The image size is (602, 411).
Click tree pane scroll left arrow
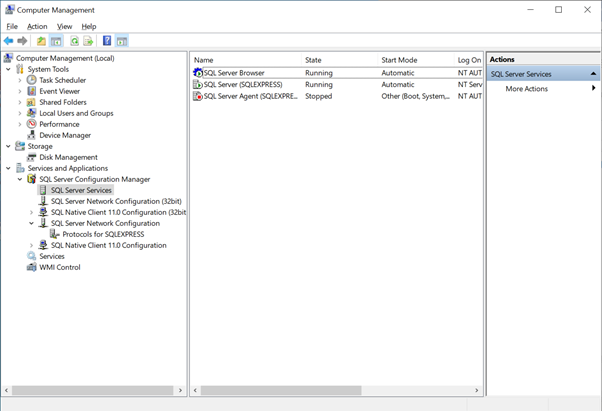(x=6, y=390)
